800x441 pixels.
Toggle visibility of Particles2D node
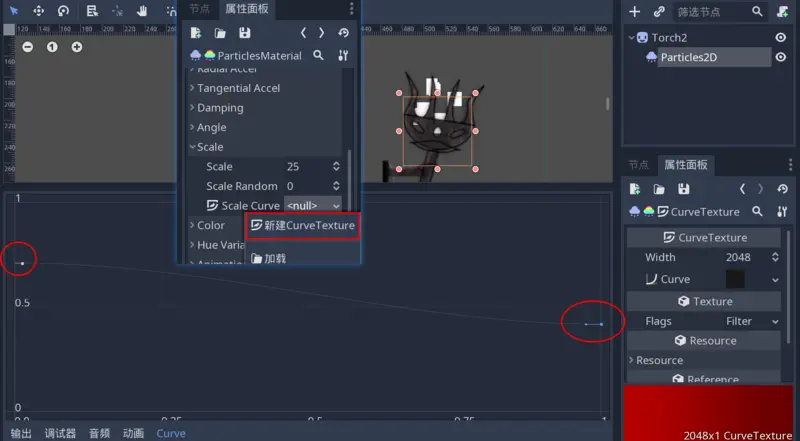click(781, 57)
